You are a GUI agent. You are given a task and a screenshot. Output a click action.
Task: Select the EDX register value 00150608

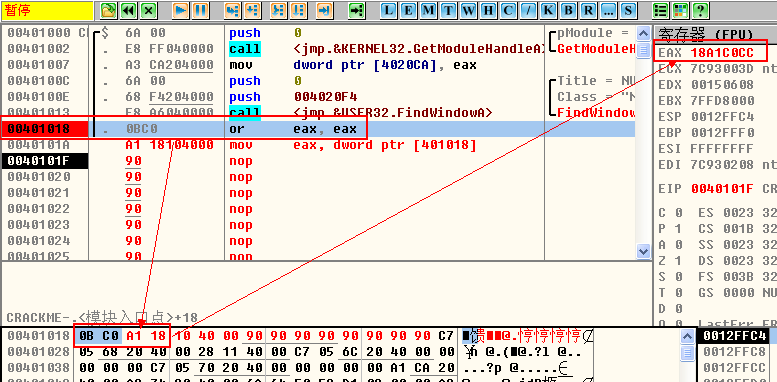point(722,85)
